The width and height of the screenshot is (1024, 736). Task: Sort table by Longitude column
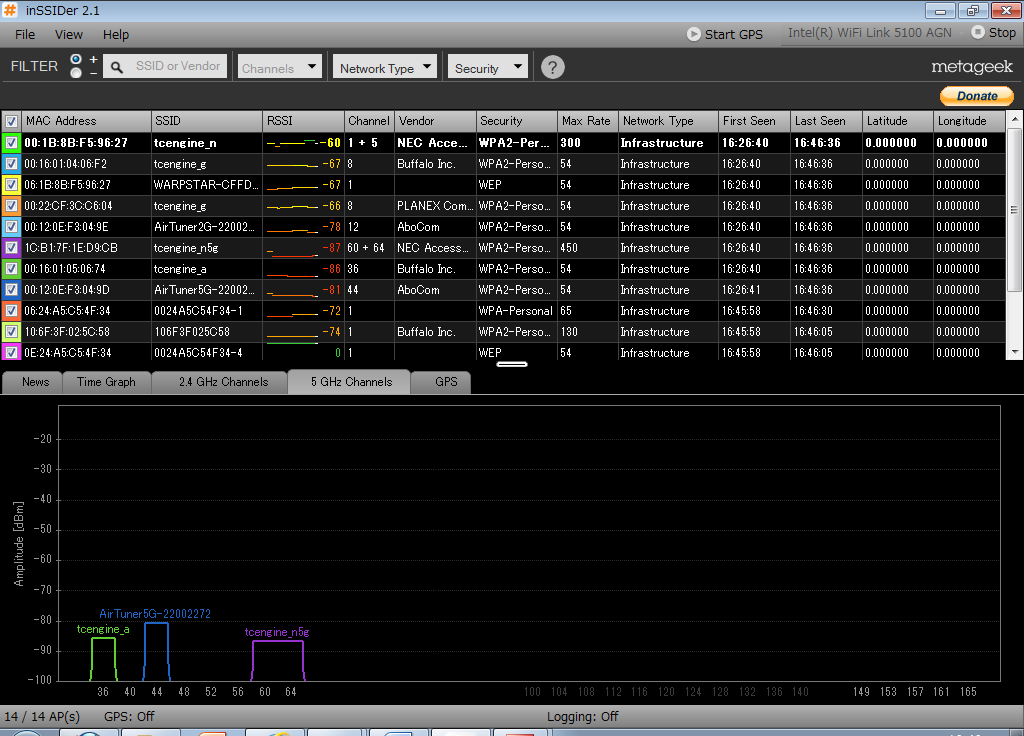pyautogui.click(x=970, y=121)
